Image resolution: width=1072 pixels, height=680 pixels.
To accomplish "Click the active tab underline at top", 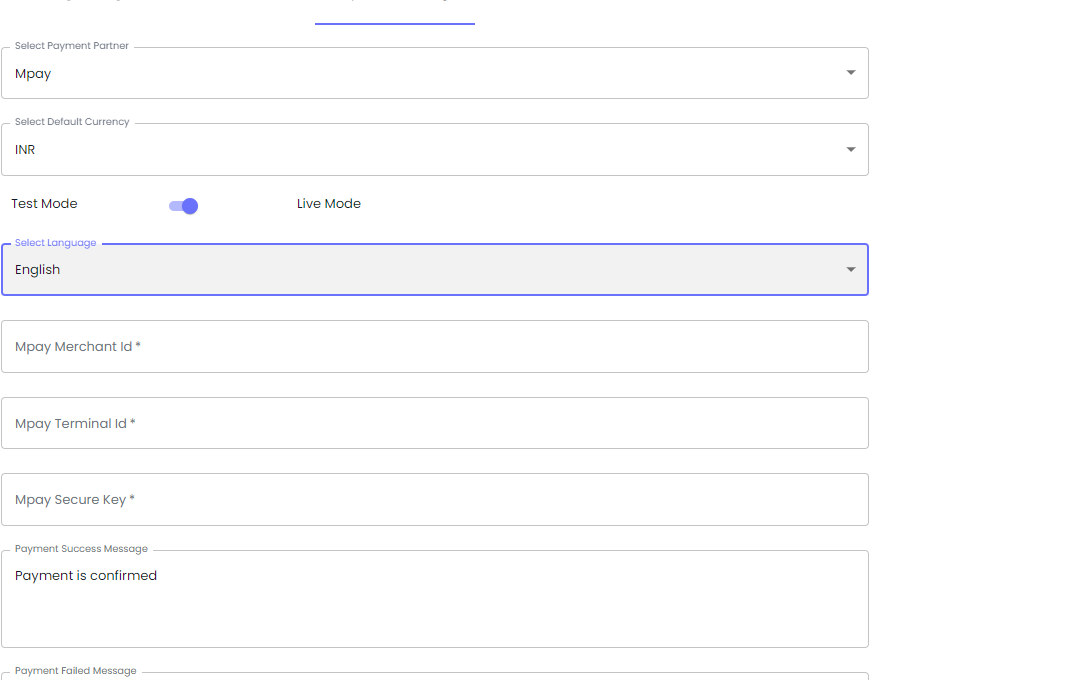I will point(394,22).
